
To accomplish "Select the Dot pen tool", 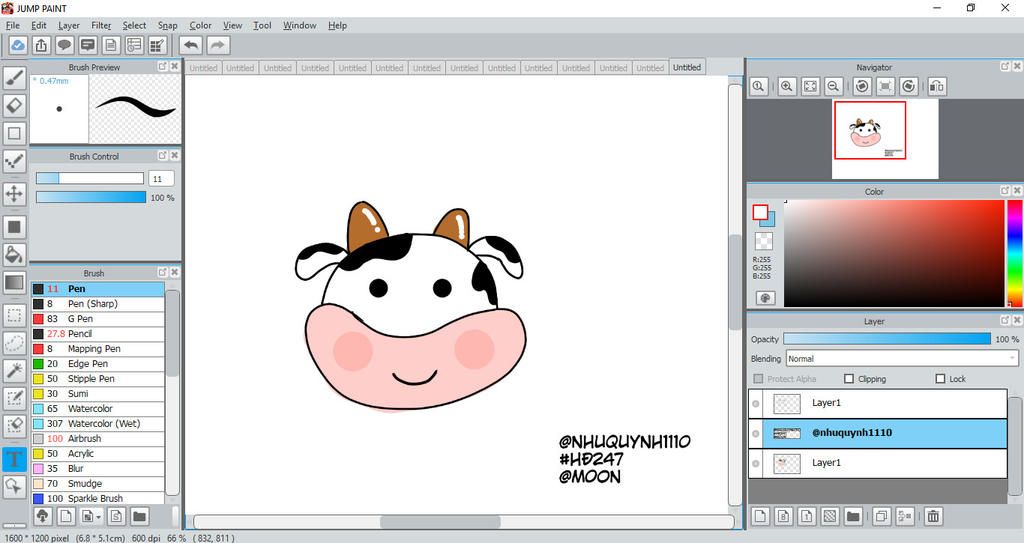I will pyautogui.click(x=14, y=161).
